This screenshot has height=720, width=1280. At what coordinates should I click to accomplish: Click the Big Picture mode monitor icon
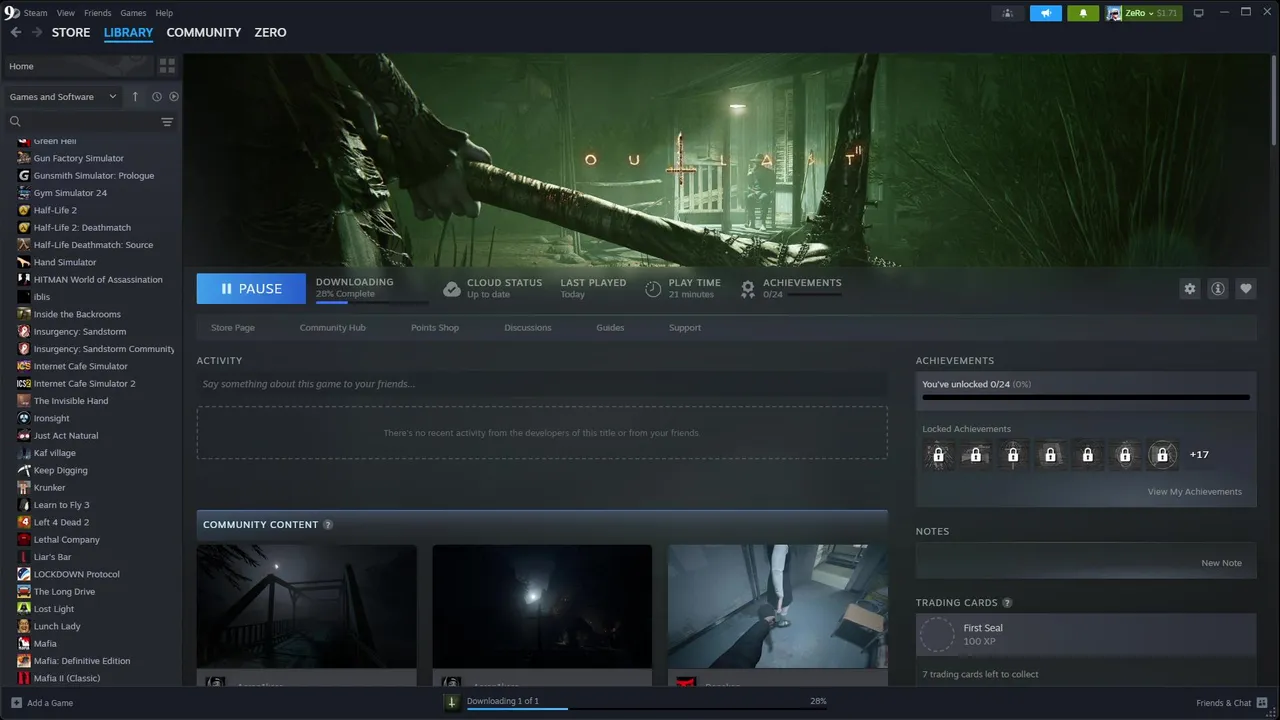(x=1199, y=13)
